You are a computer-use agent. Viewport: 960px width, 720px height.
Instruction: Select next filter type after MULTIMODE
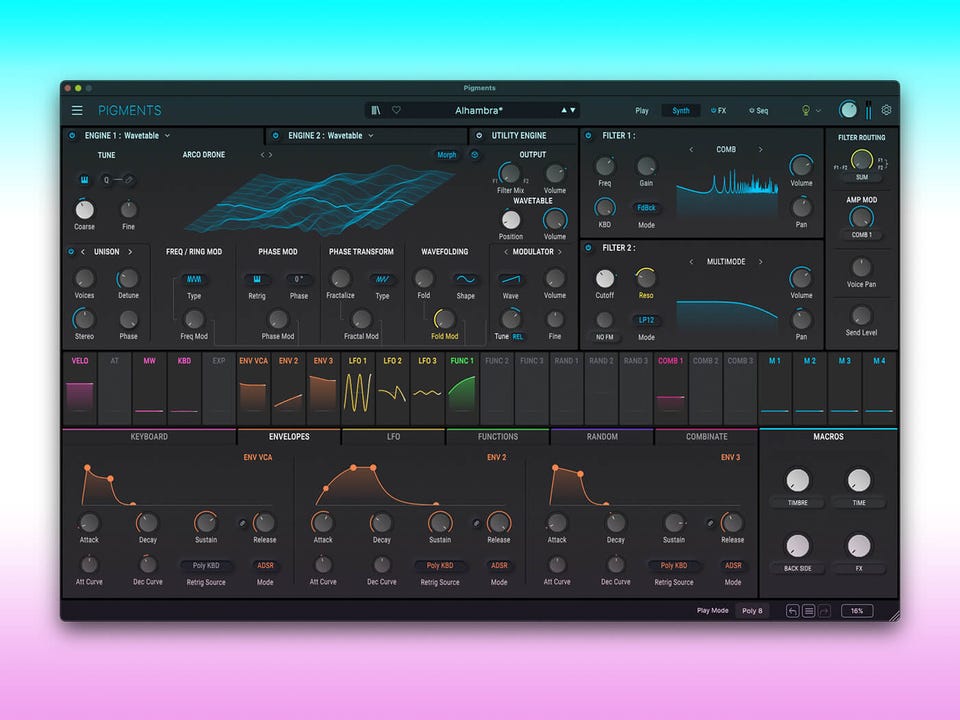point(760,261)
